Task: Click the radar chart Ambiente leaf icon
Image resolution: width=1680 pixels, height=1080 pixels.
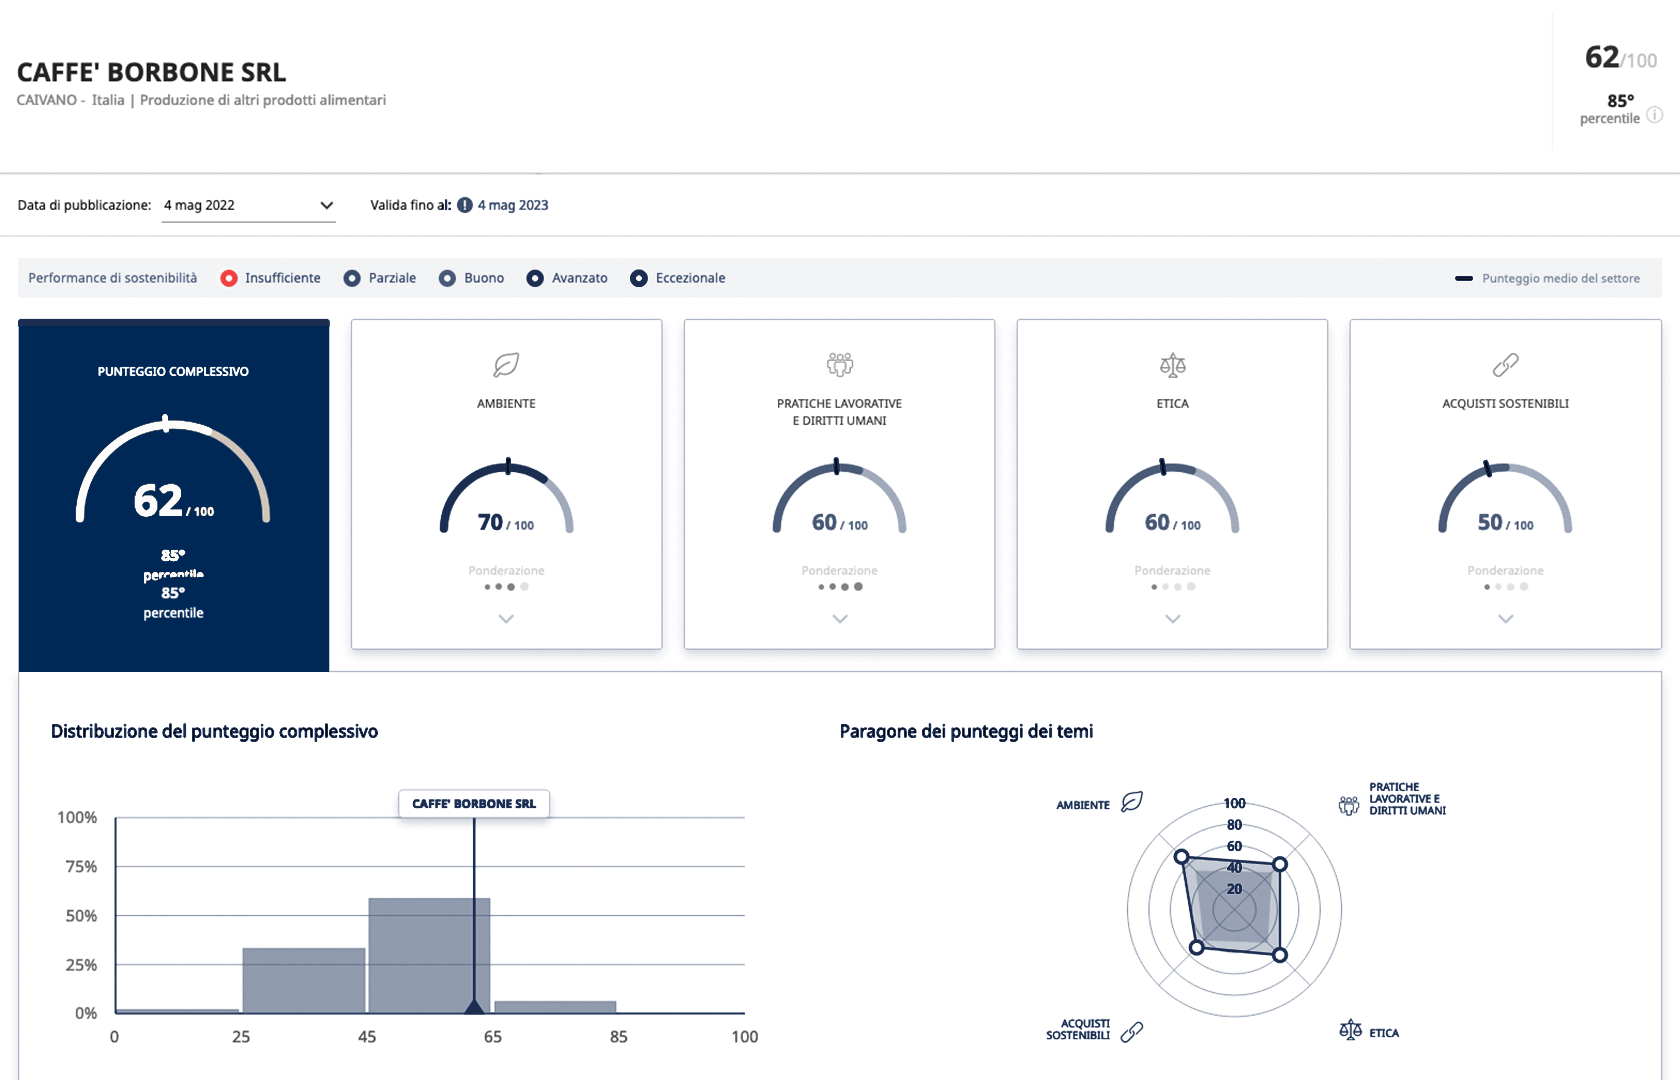Action: coord(1132,802)
